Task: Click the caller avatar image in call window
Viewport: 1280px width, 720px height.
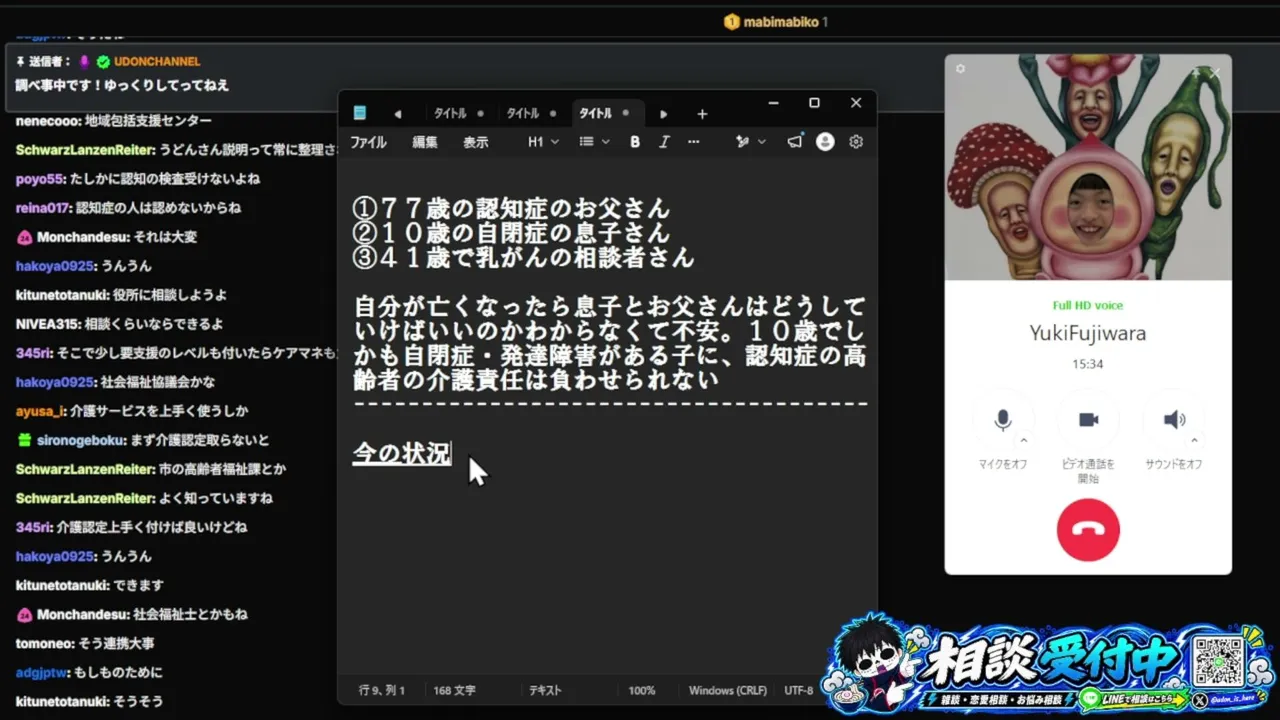Action: click(x=1088, y=167)
